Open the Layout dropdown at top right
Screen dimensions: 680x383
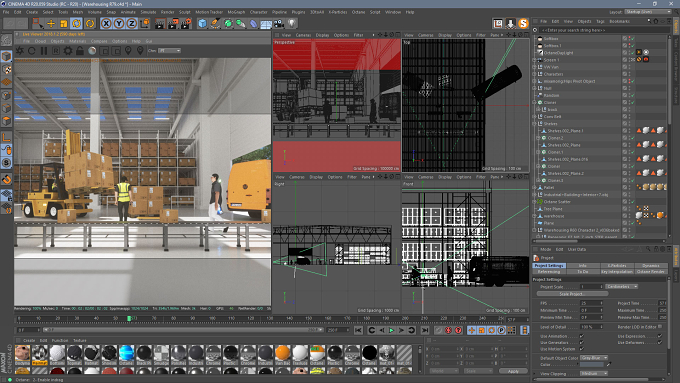click(648, 12)
